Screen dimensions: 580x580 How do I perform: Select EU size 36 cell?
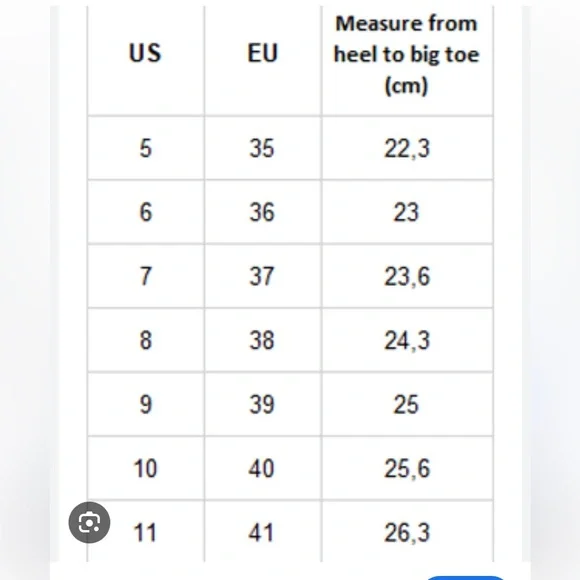[263, 212]
